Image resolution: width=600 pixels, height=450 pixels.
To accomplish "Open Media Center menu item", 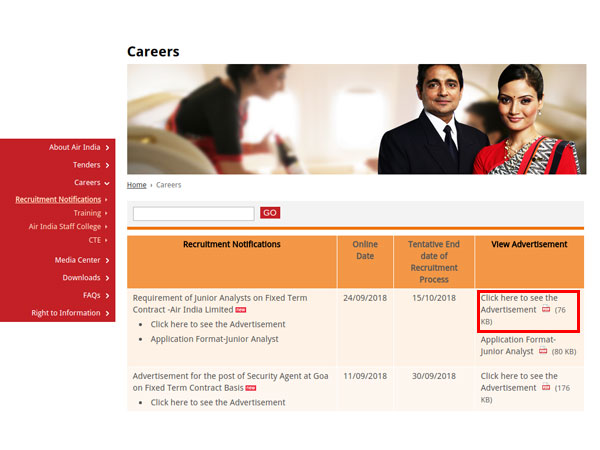I will pyautogui.click(x=77, y=260).
